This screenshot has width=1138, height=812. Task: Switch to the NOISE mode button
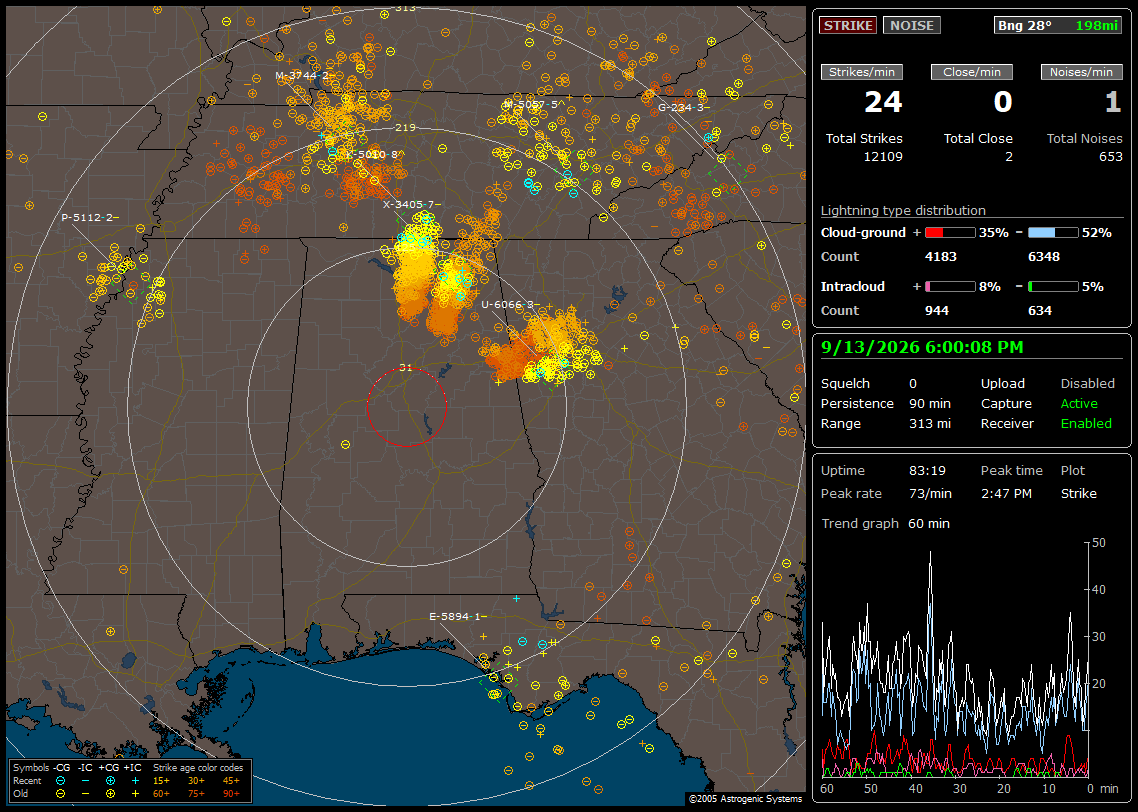(x=912, y=25)
